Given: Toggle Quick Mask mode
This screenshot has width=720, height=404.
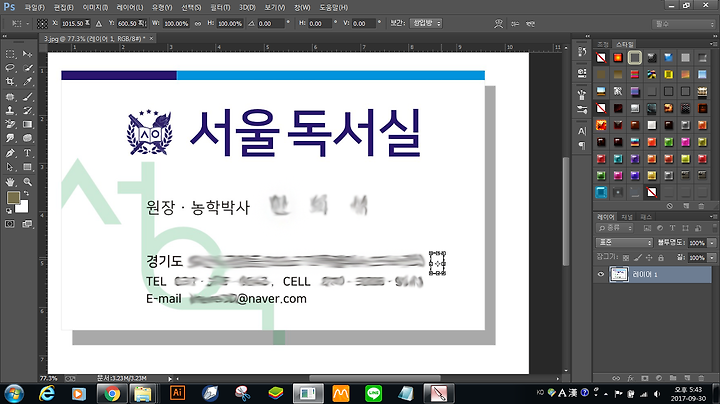Looking at the screenshot, I should click(10, 224).
